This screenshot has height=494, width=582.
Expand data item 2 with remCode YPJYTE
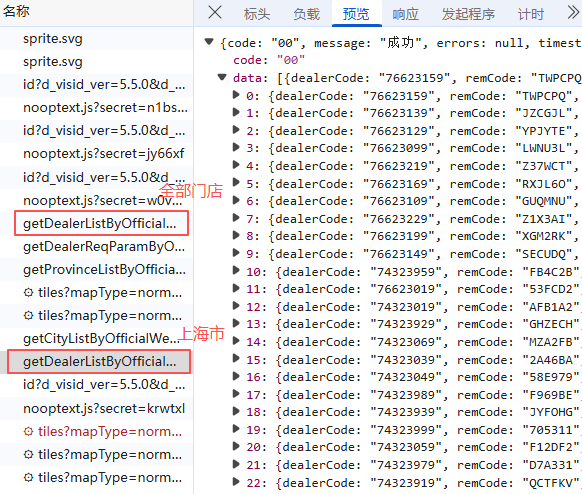(236, 130)
